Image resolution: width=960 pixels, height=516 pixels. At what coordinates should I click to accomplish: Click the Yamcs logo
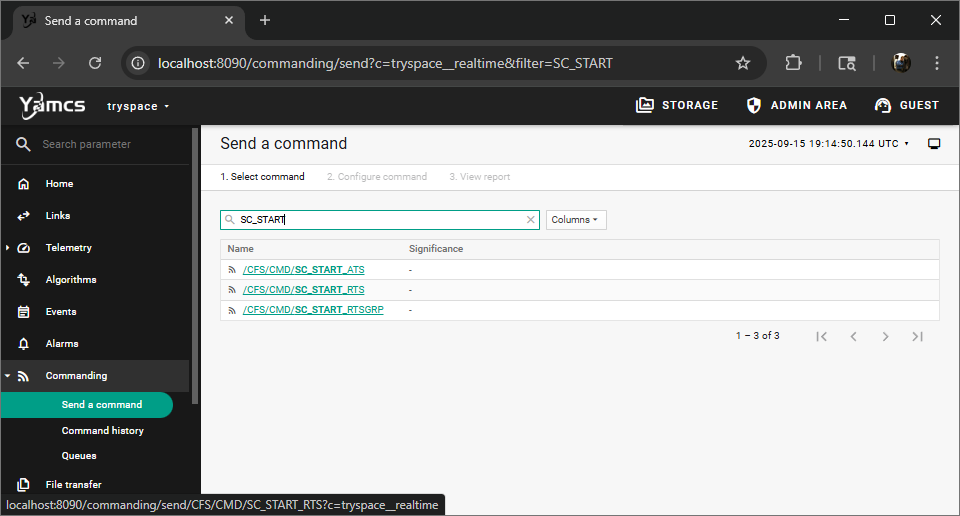click(51, 106)
